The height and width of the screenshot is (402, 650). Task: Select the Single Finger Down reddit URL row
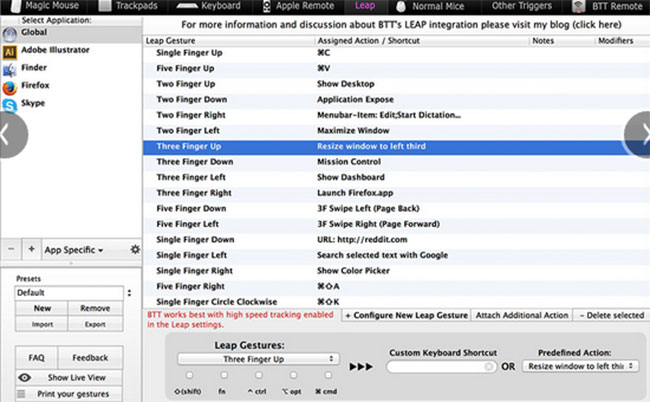point(396,240)
